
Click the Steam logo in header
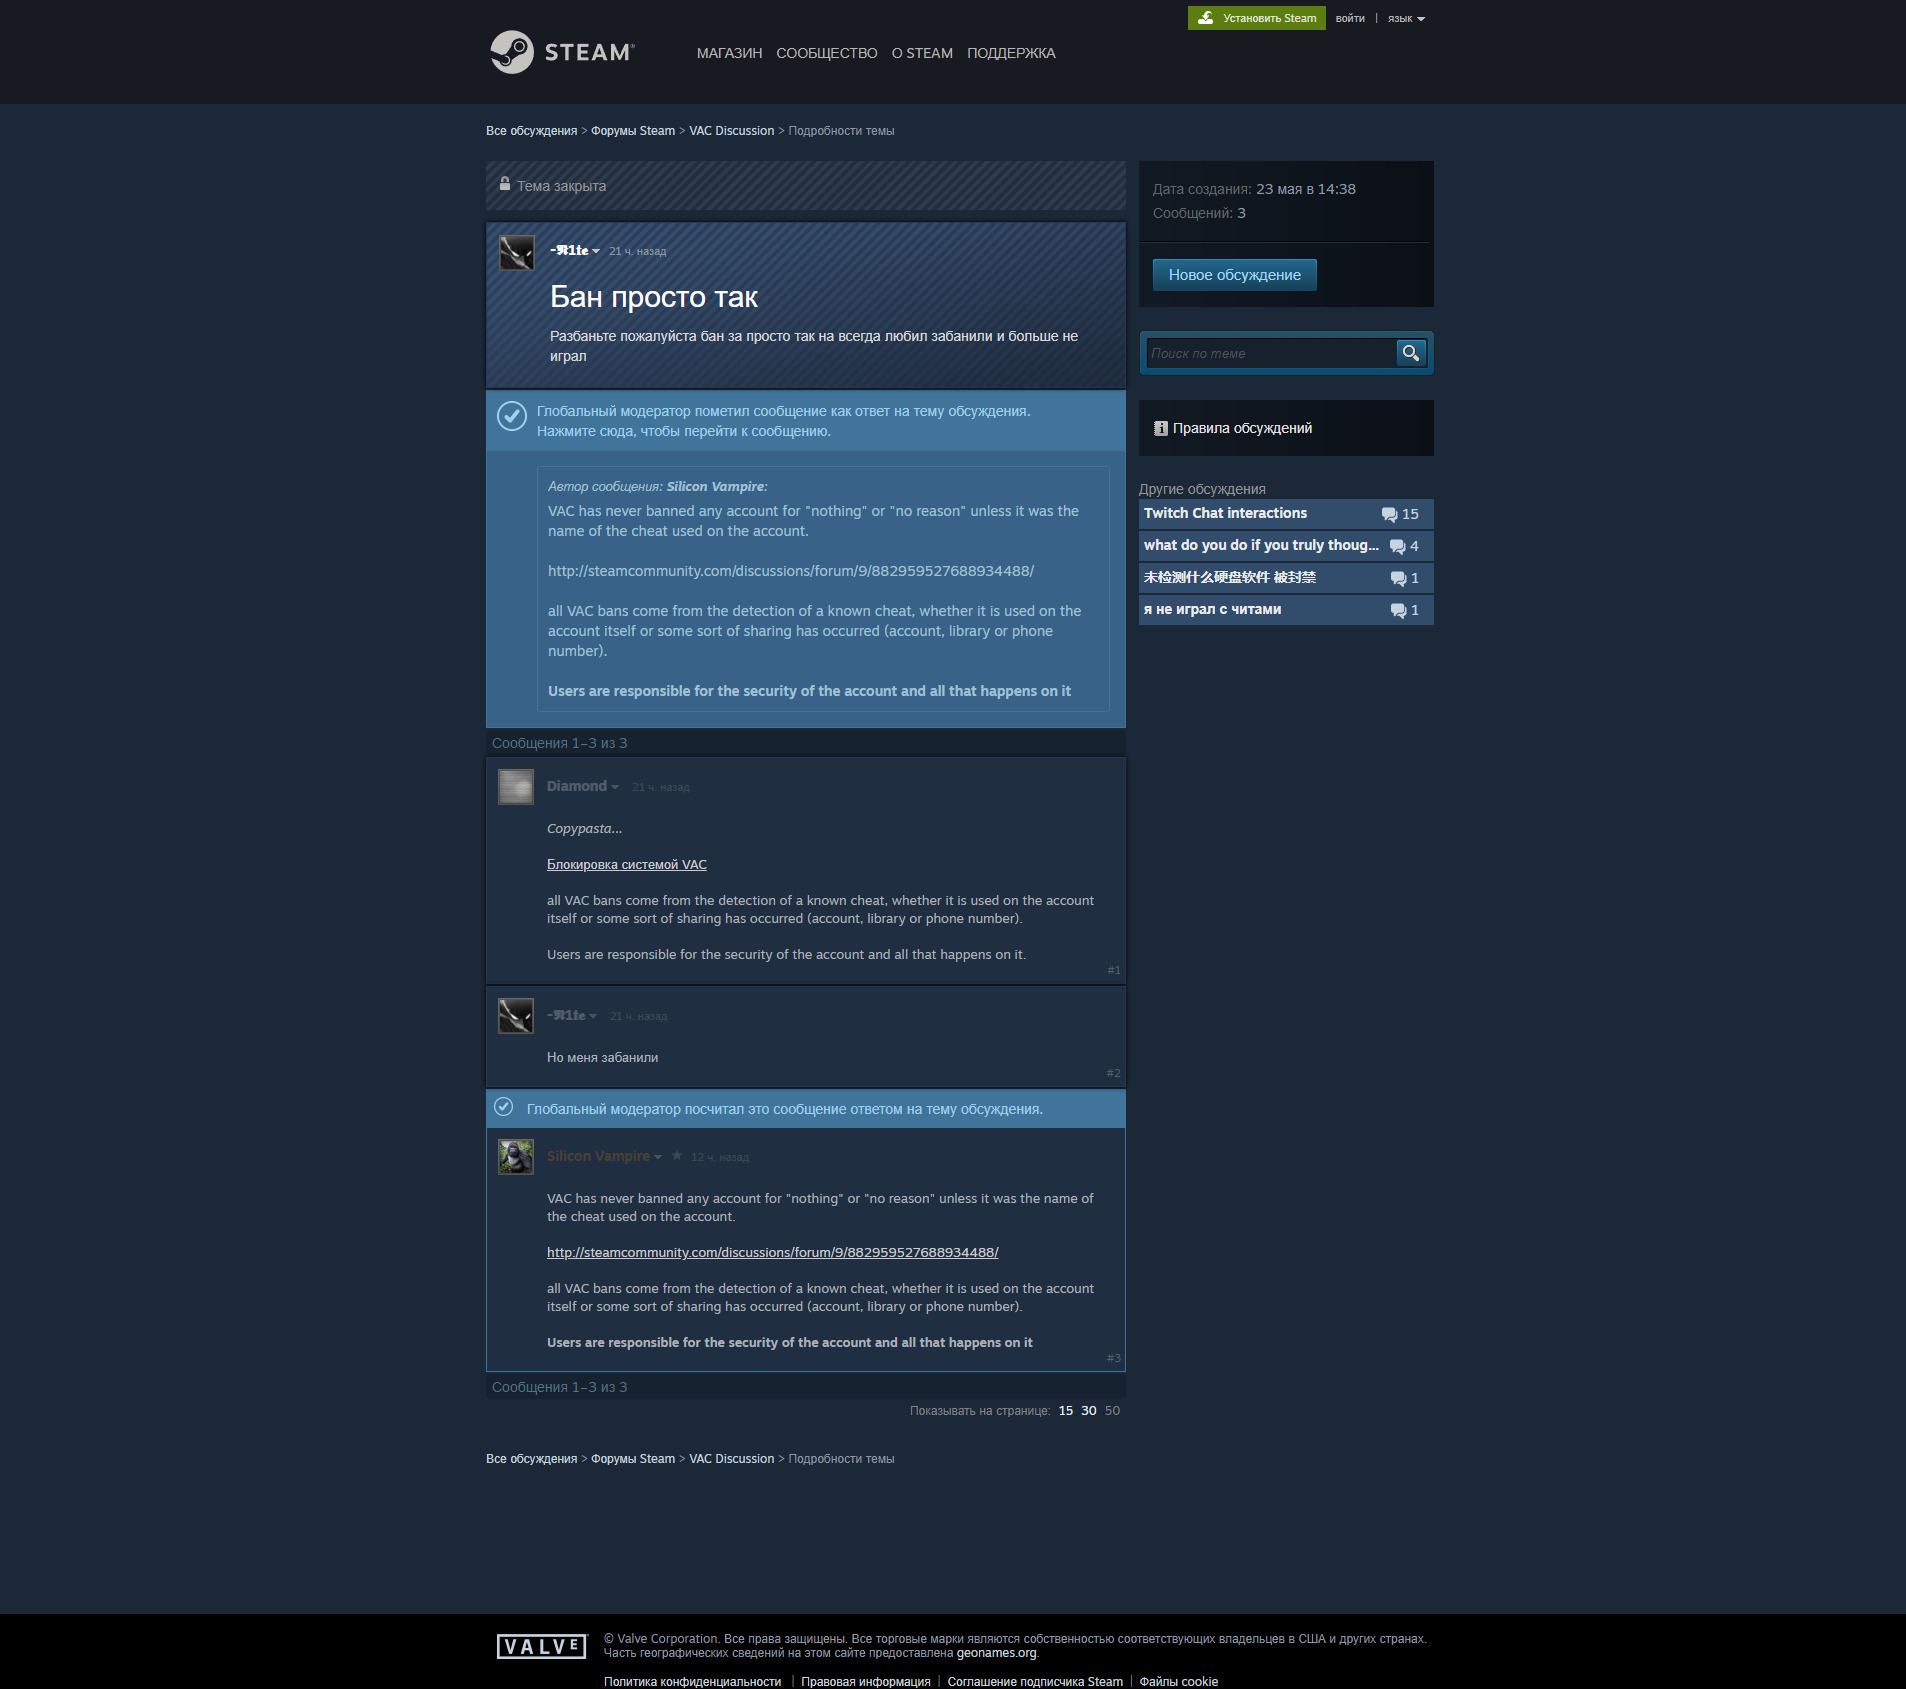[562, 52]
